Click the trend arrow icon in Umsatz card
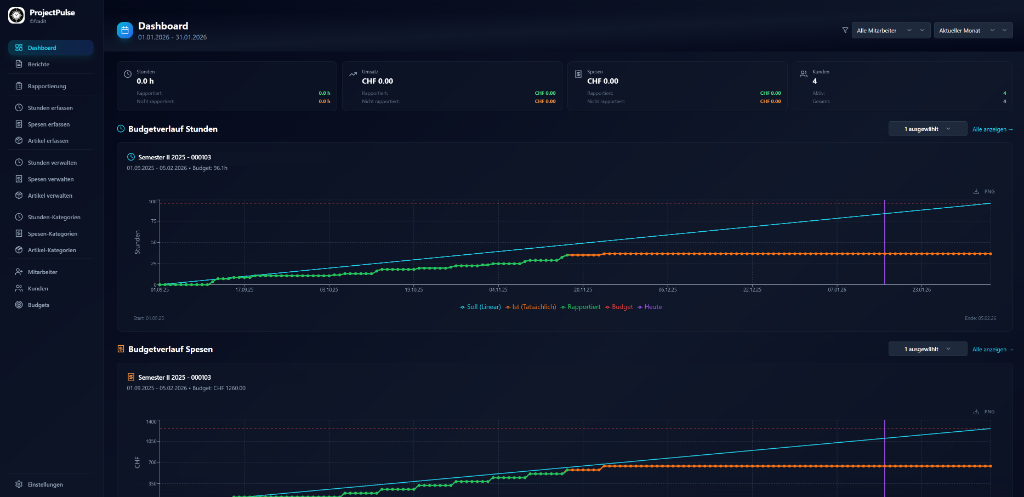Screen dimensions: 1024x497 click(x=353, y=74)
